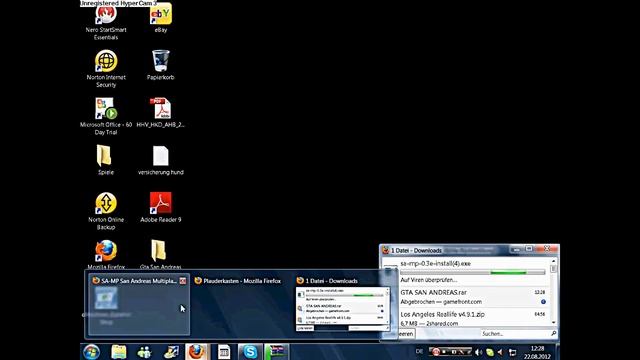This screenshot has width=640, height=360.
Task: Click the 12:28 timestamp of GTA SAN ANDREAS.rar
Action: click(x=540, y=292)
